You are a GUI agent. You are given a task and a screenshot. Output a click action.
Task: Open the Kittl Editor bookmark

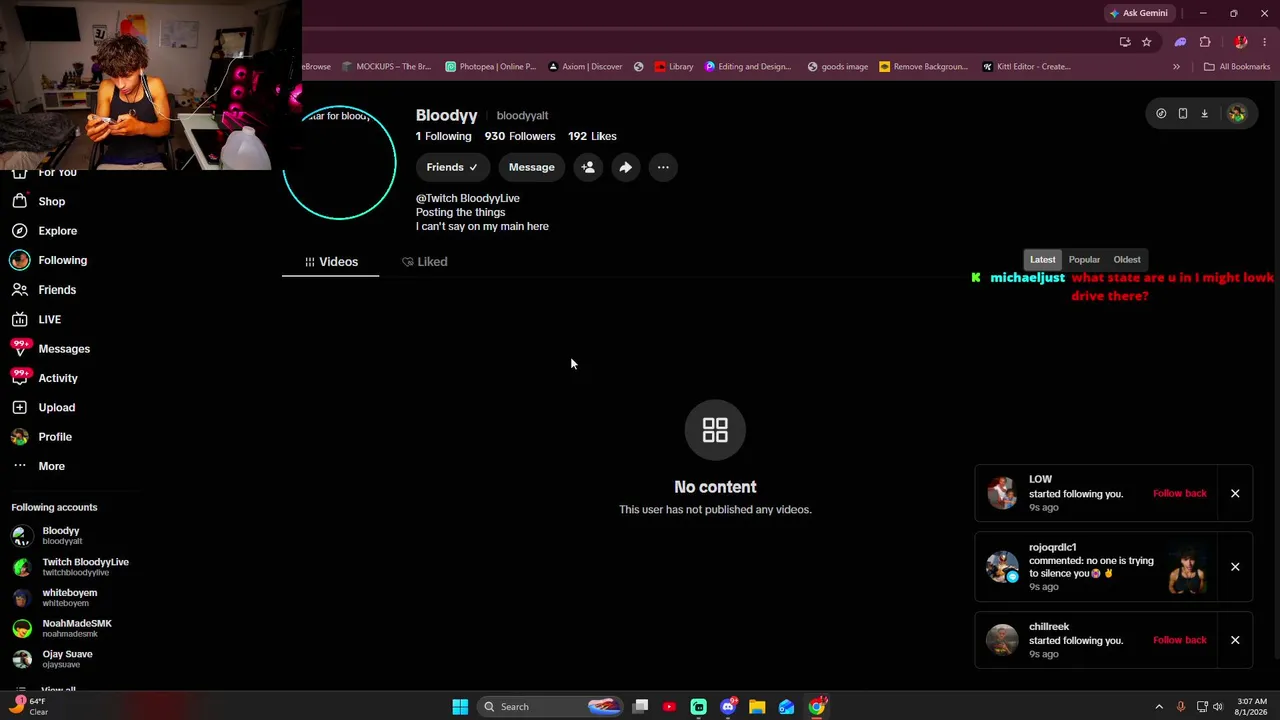pyautogui.click(x=1026, y=67)
